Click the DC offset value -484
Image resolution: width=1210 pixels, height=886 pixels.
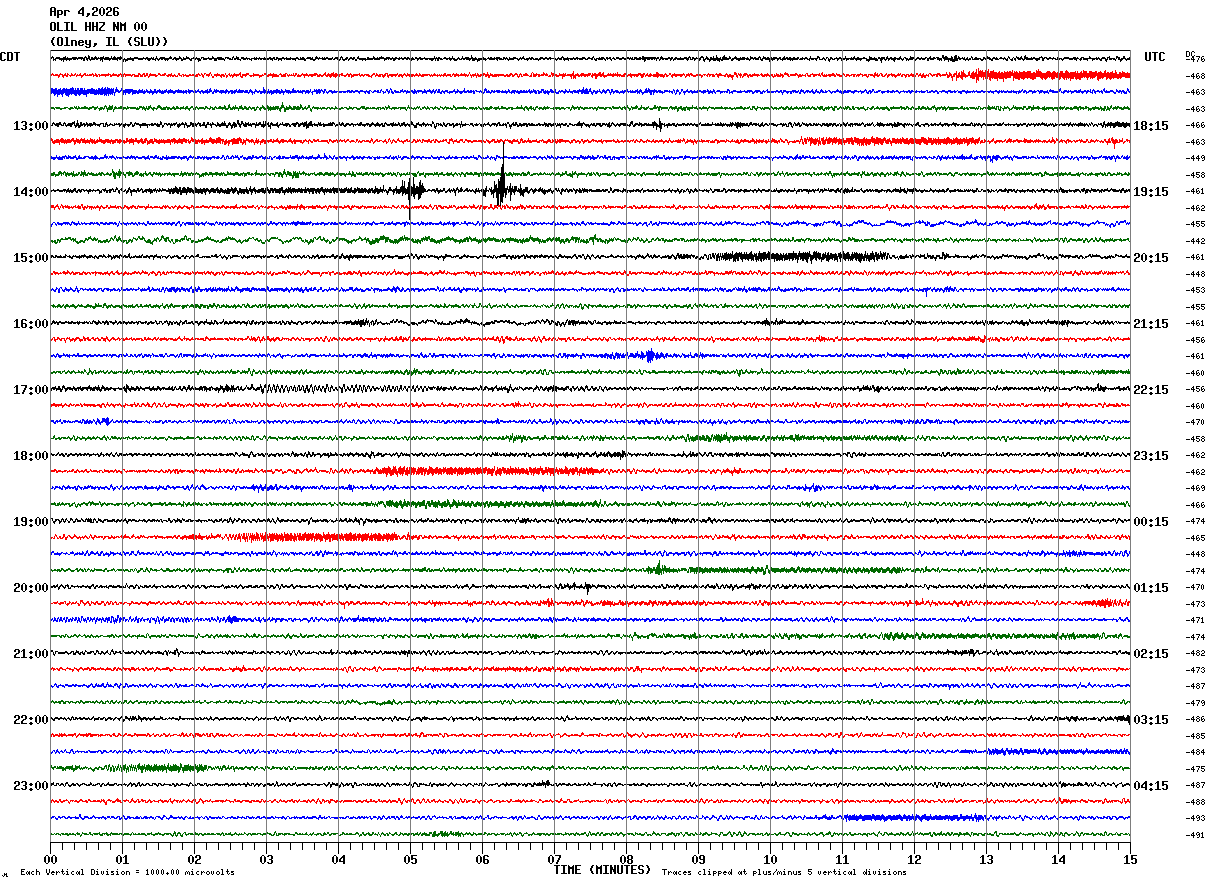pyautogui.click(x=1195, y=752)
